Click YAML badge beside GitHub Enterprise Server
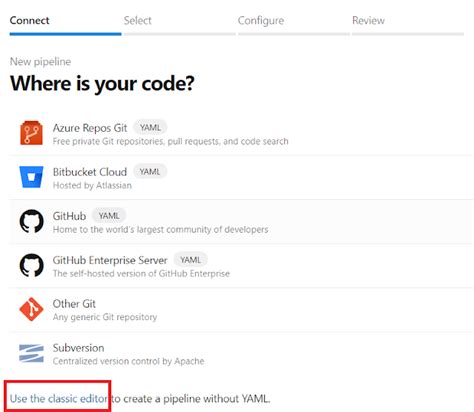 pos(191,260)
